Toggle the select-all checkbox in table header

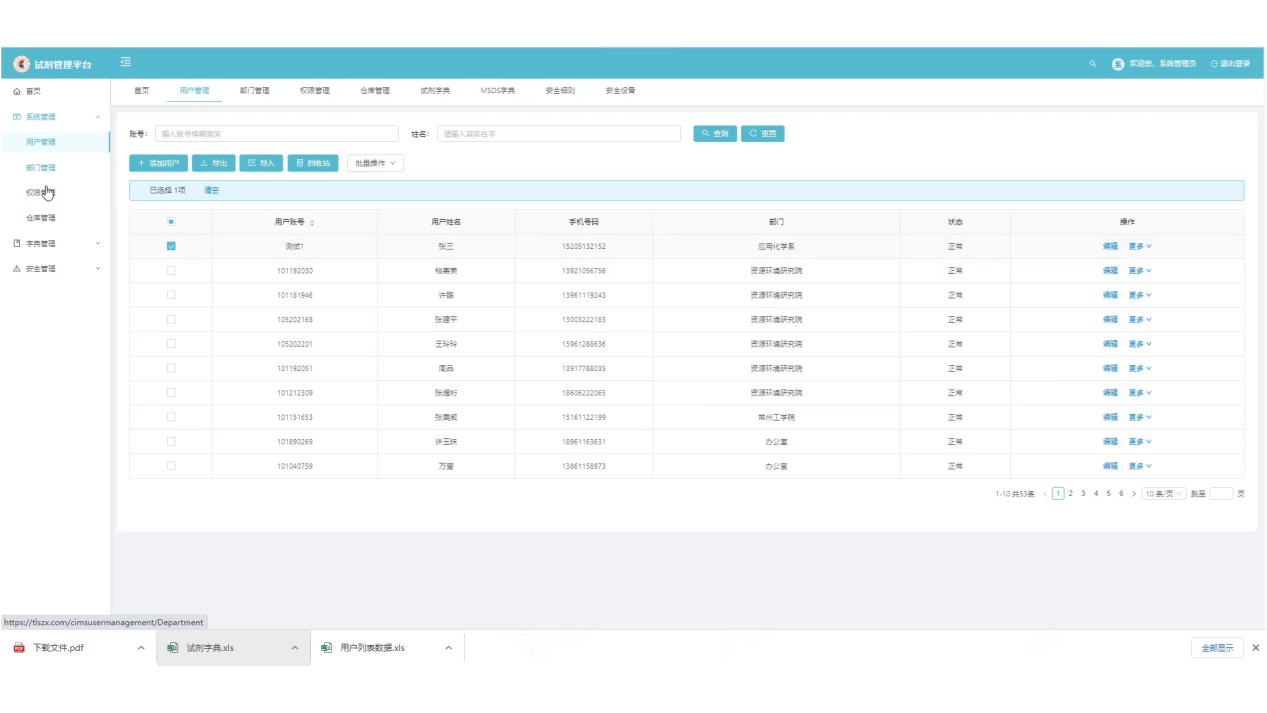[x=171, y=222]
